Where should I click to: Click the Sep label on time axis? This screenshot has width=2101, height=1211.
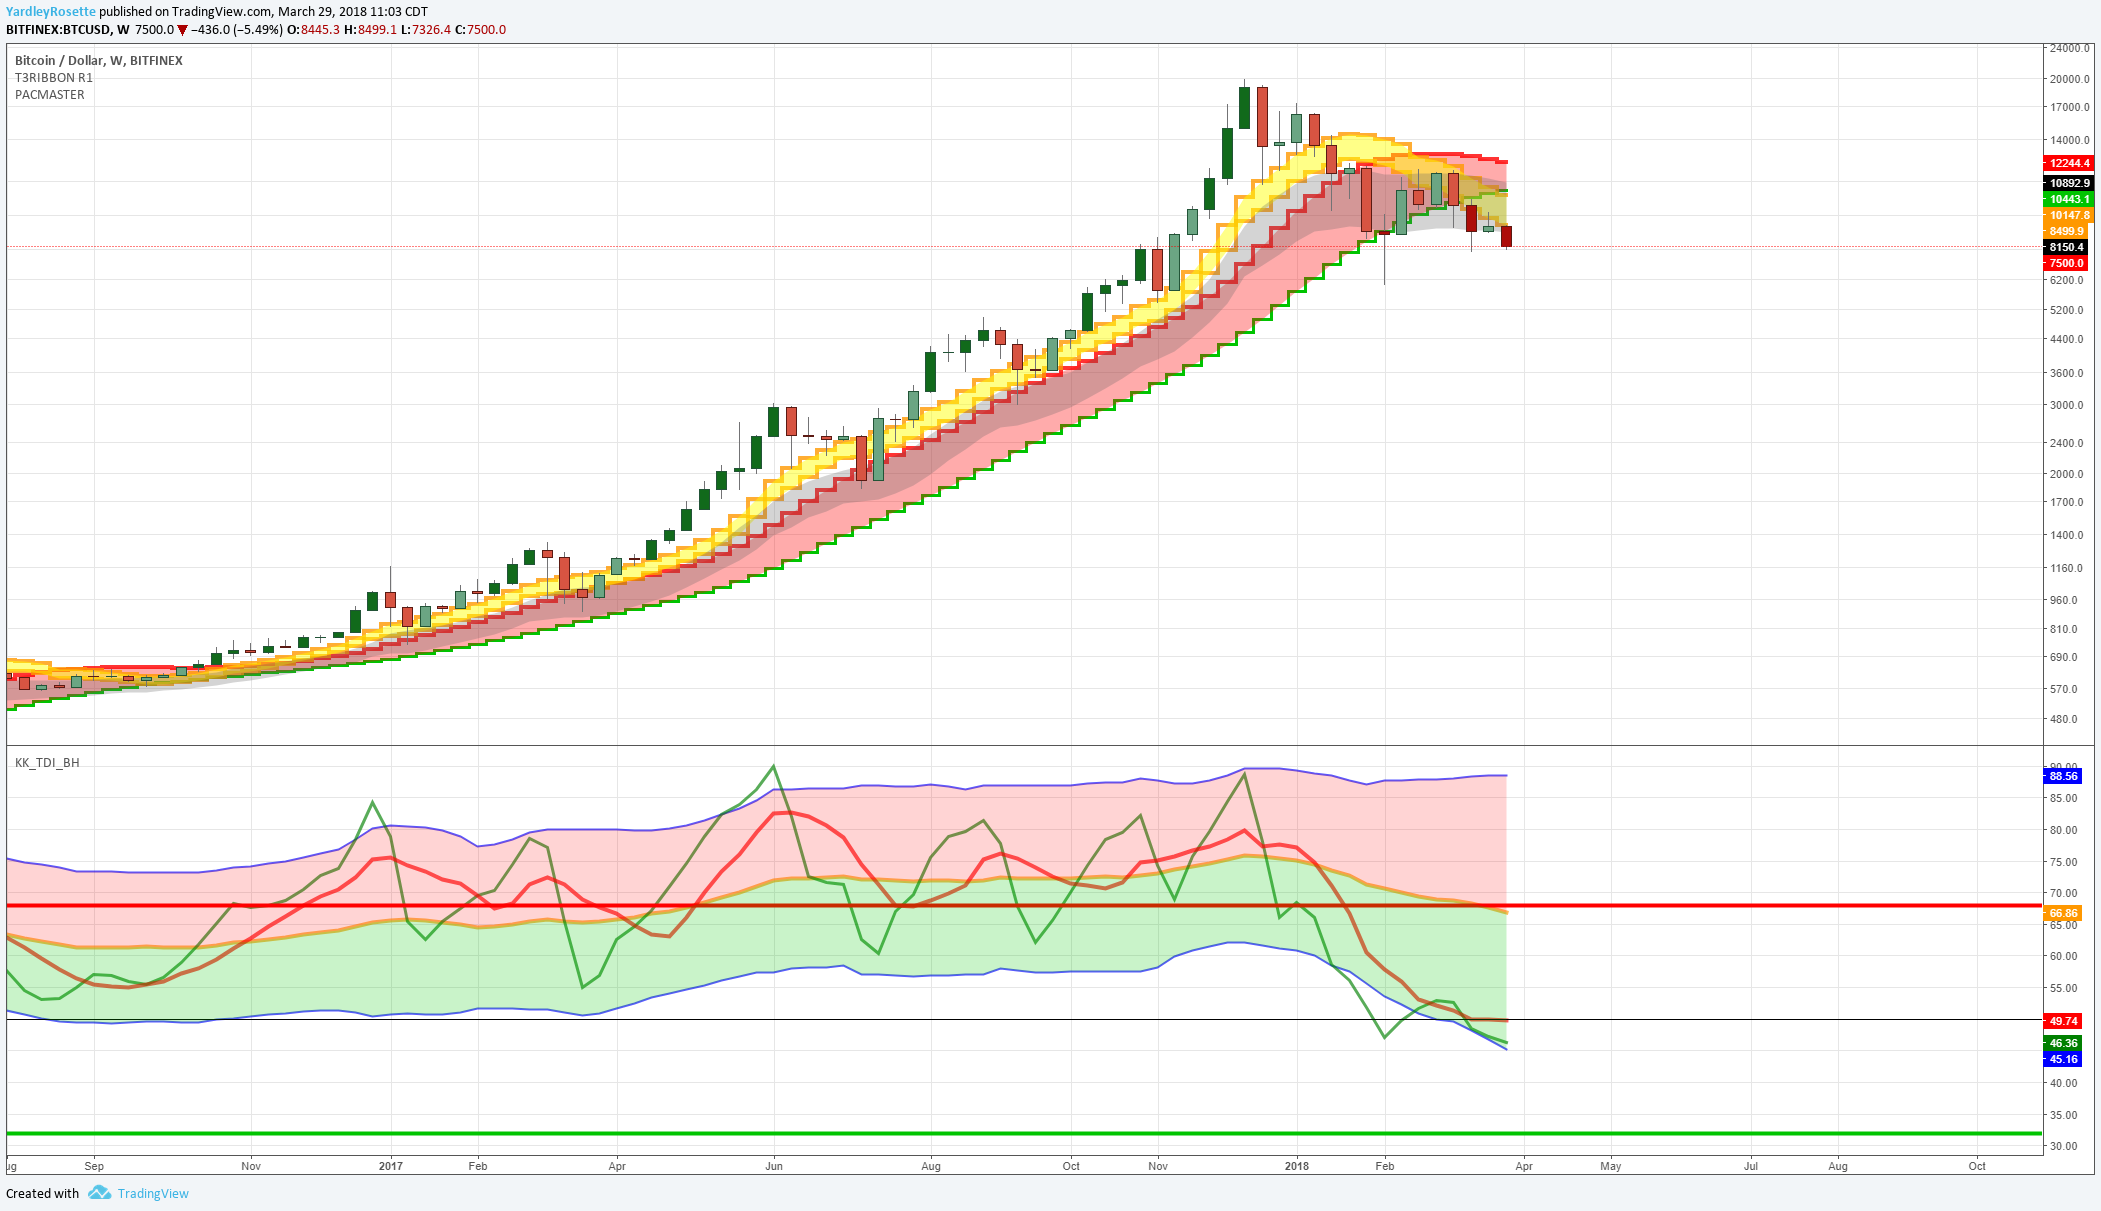point(94,1166)
